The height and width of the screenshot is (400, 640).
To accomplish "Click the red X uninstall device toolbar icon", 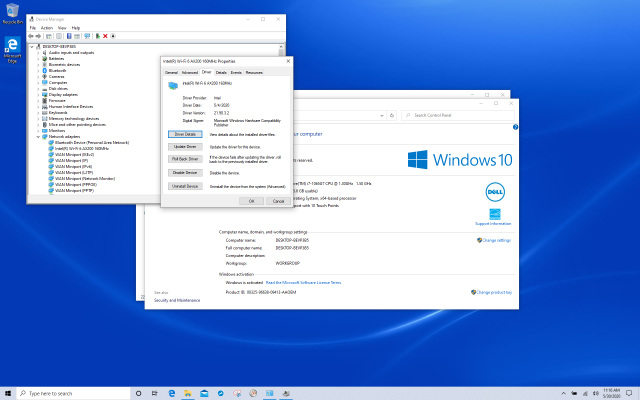I will coord(105,36).
